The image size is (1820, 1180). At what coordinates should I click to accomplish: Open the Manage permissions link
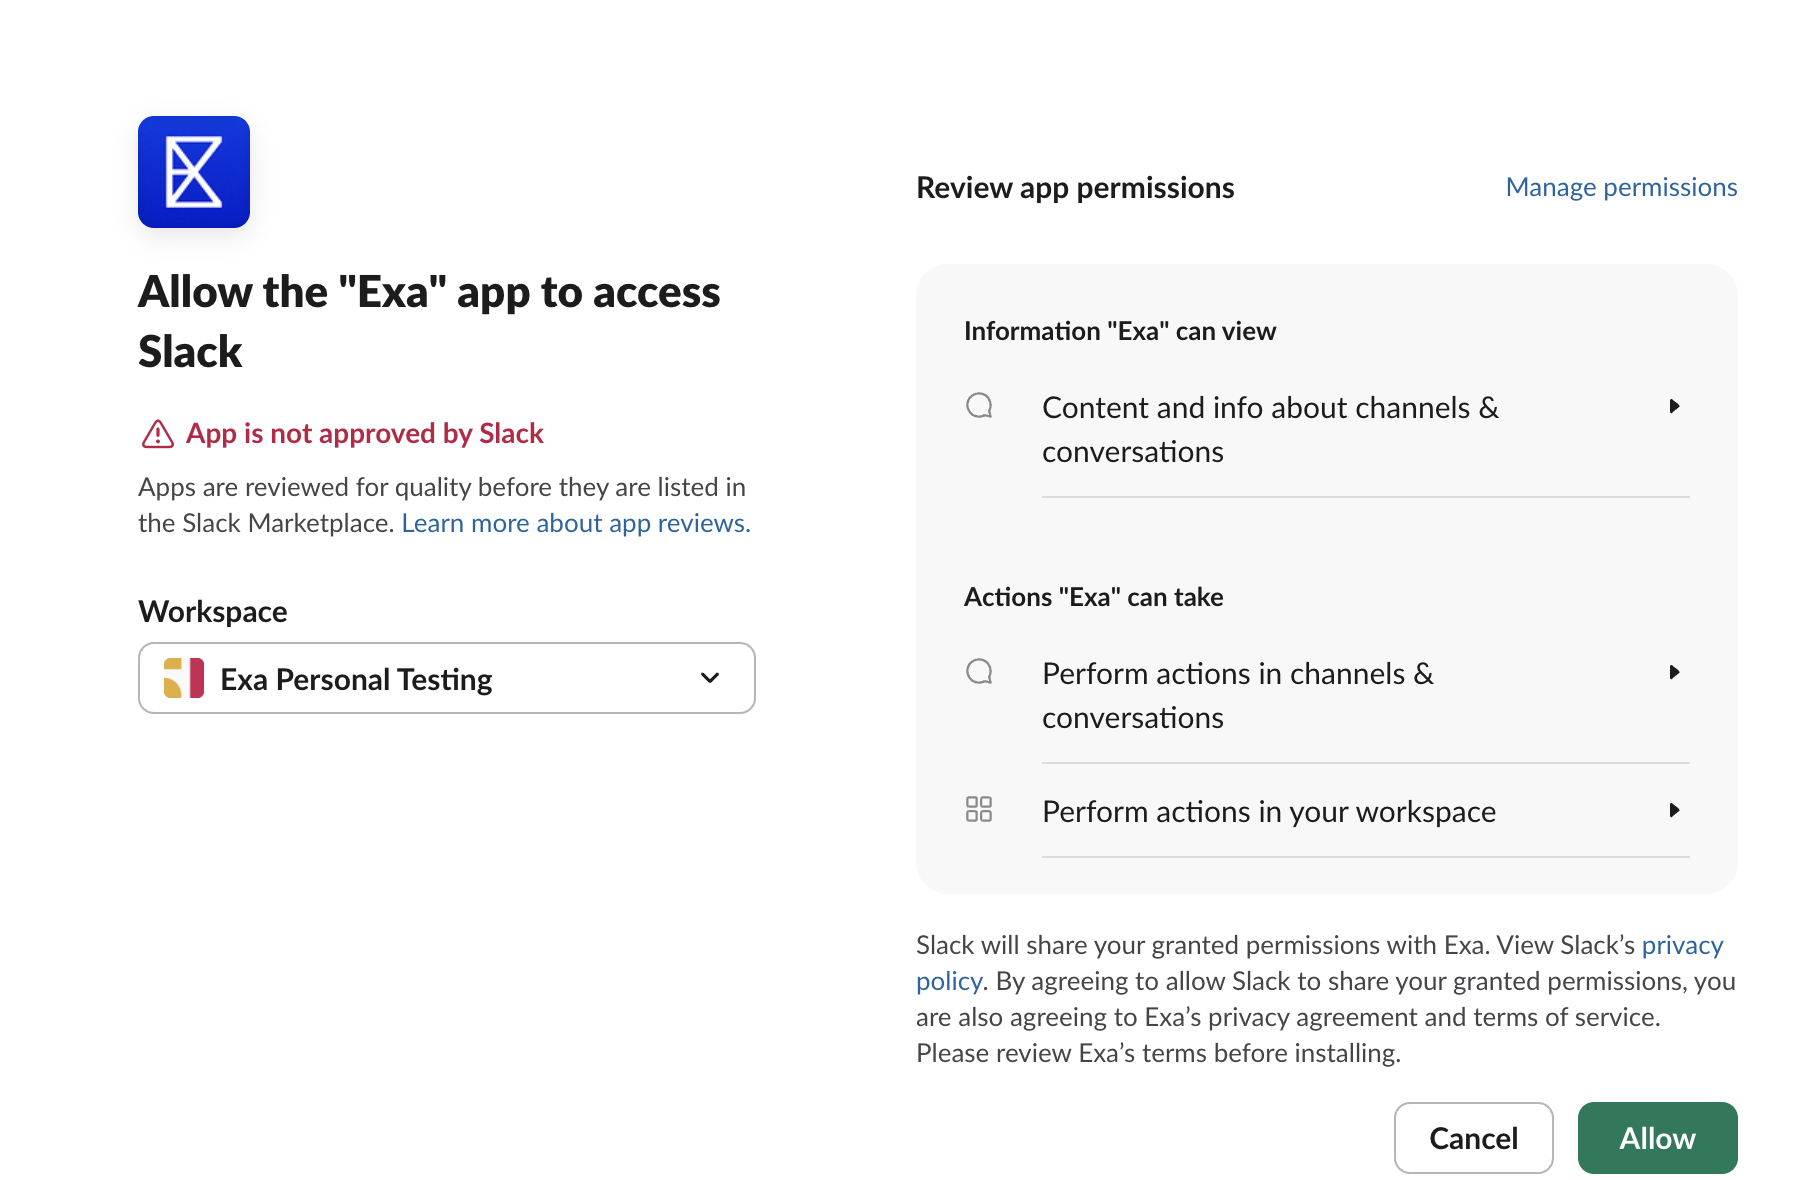click(1621, 187)
